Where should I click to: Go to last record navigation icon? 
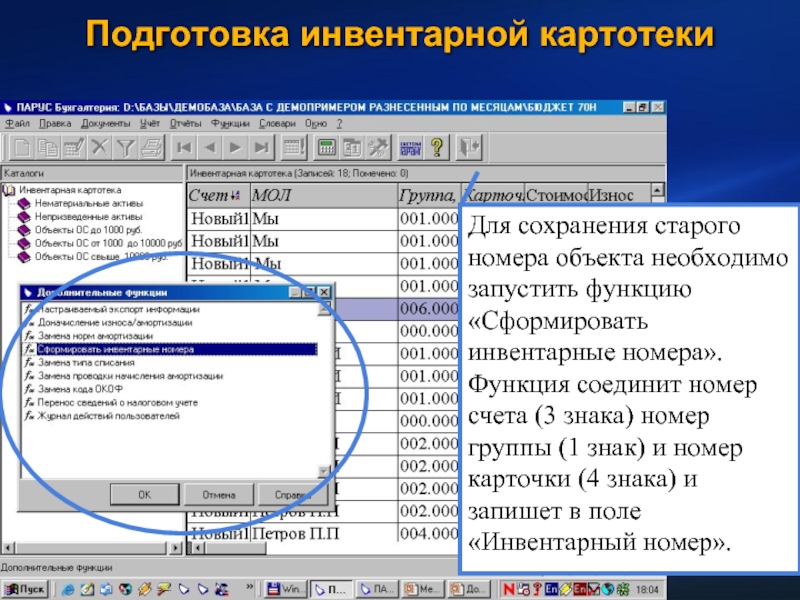click(260, 148)
